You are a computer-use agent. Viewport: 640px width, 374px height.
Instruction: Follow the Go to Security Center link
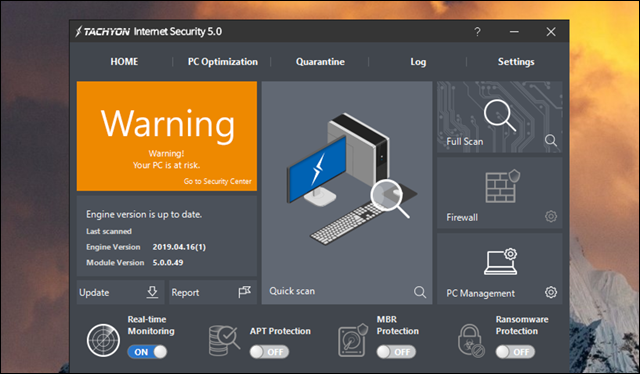tap(218, 181)
